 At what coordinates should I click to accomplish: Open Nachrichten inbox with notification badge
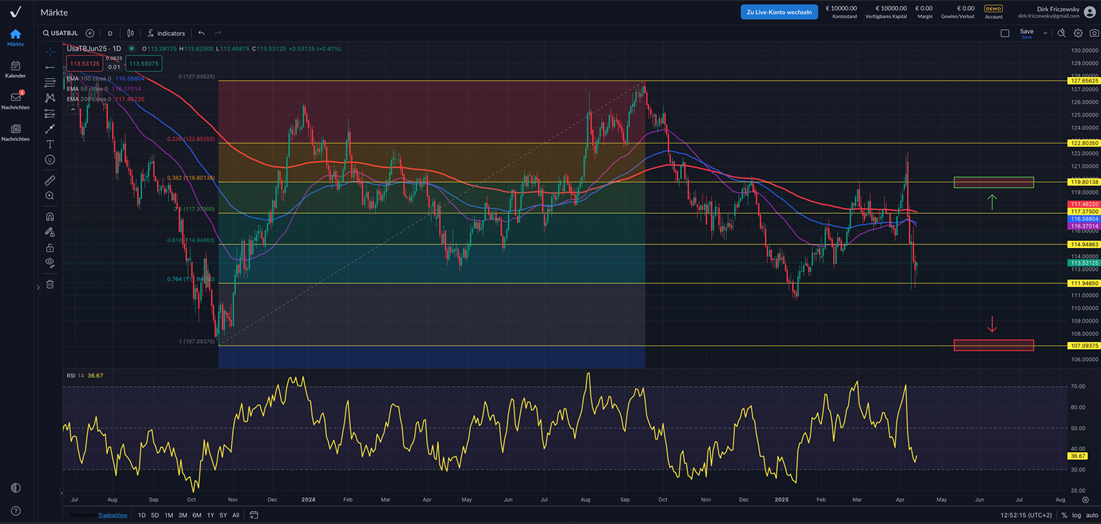click(x=15, y=100)
